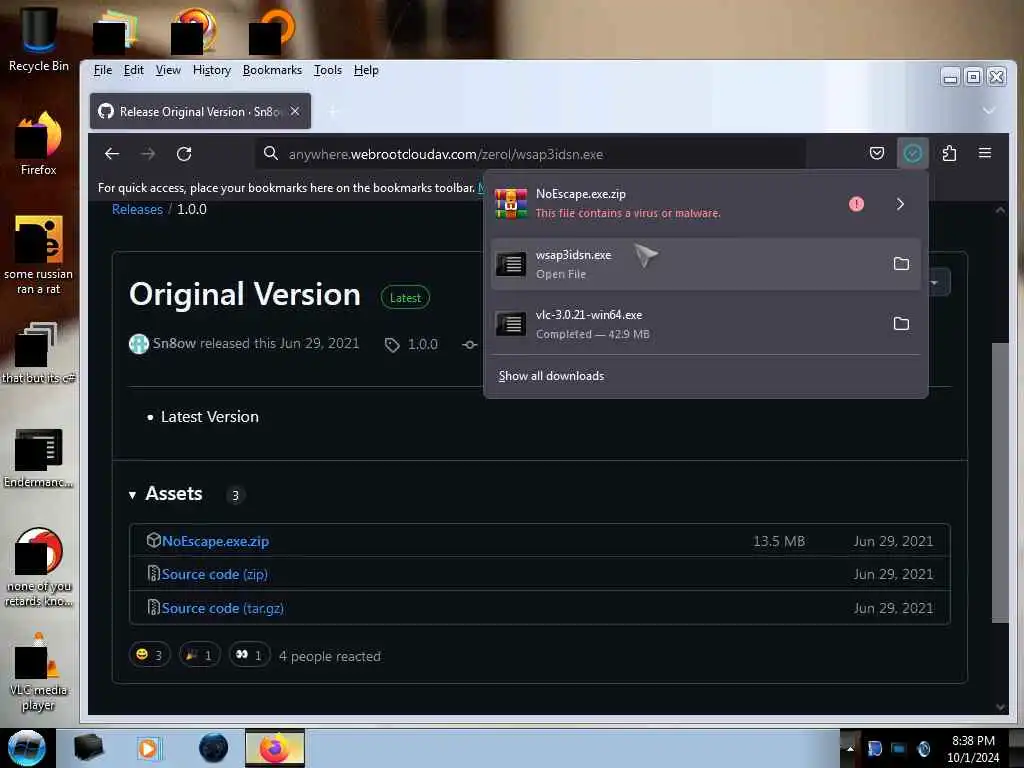Select the Firefox desktop shortcut
Viewport: 1024px width, 768px height.
click(39, 144)
